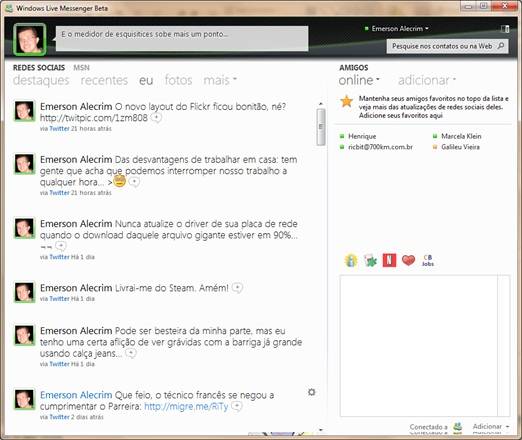Click the scroll-down arrow of feed
The image size is (522, 440).
(x=321, y=430)
